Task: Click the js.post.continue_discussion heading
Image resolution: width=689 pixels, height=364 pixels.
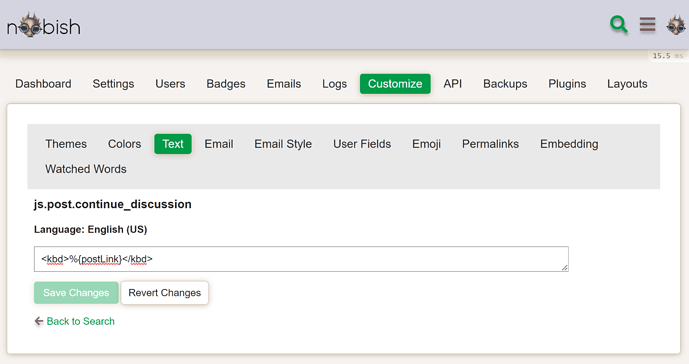Action: pyautogui.click(x=112, y=204)
